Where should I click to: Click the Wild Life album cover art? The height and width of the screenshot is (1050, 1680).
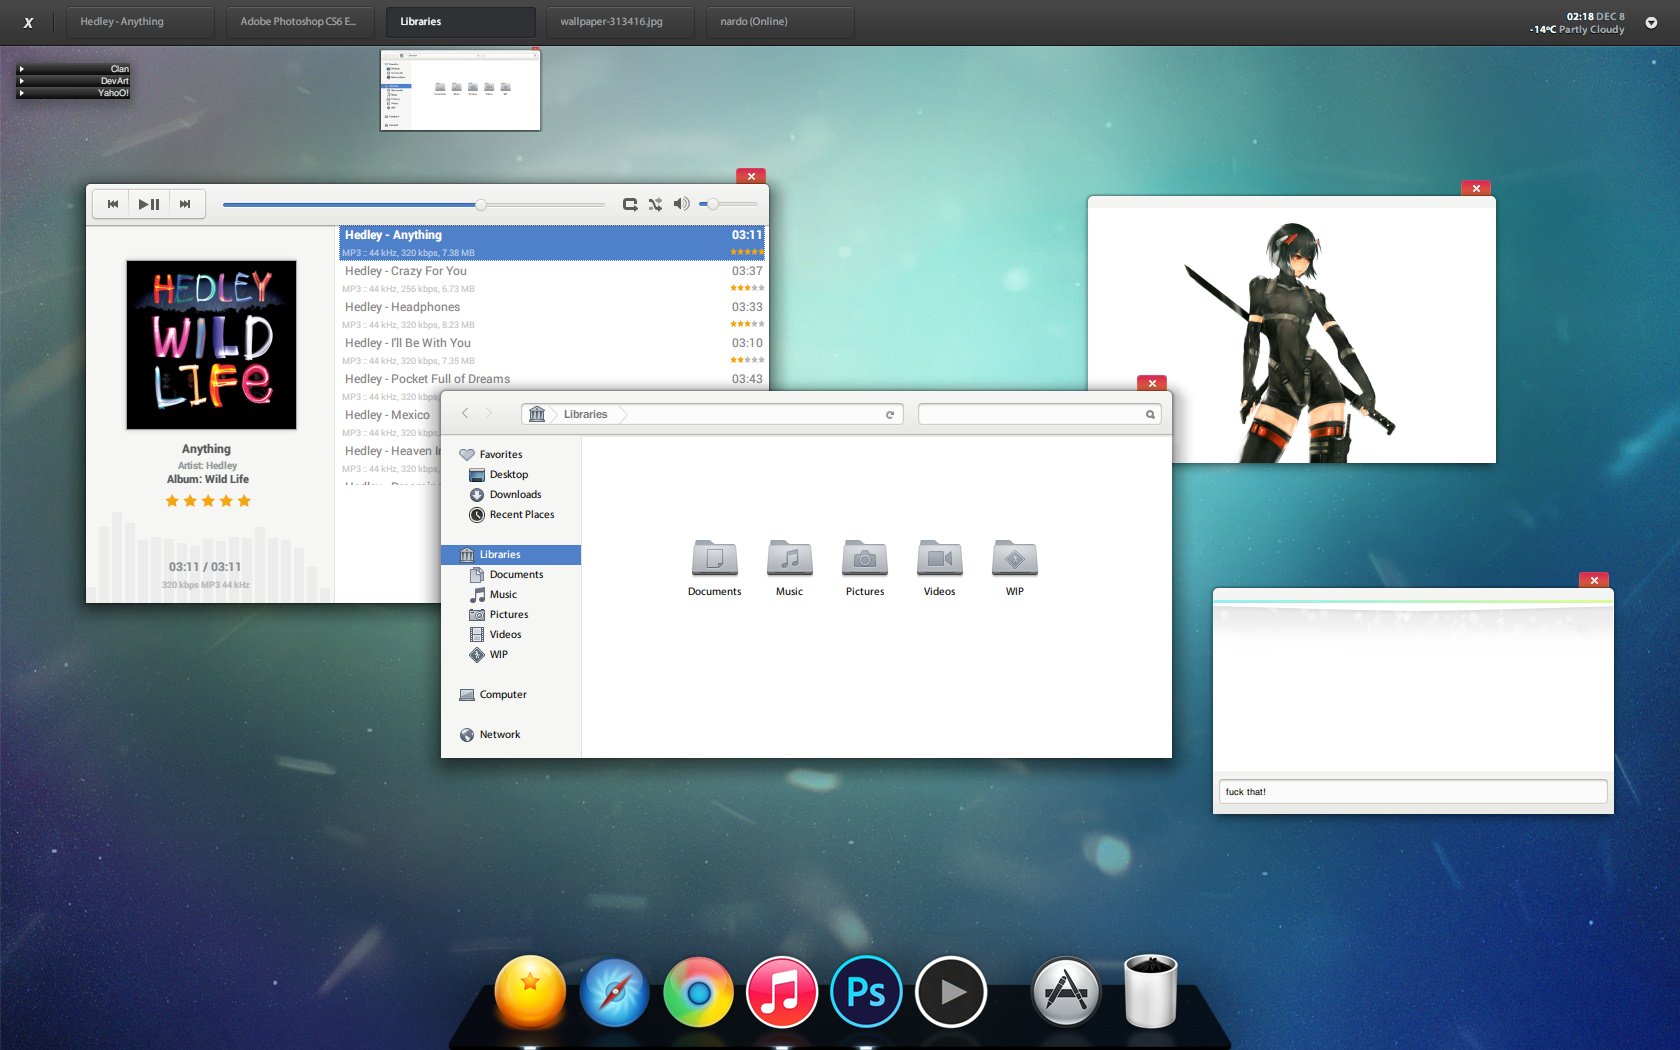pyautogui.click(x=211, y=345)
